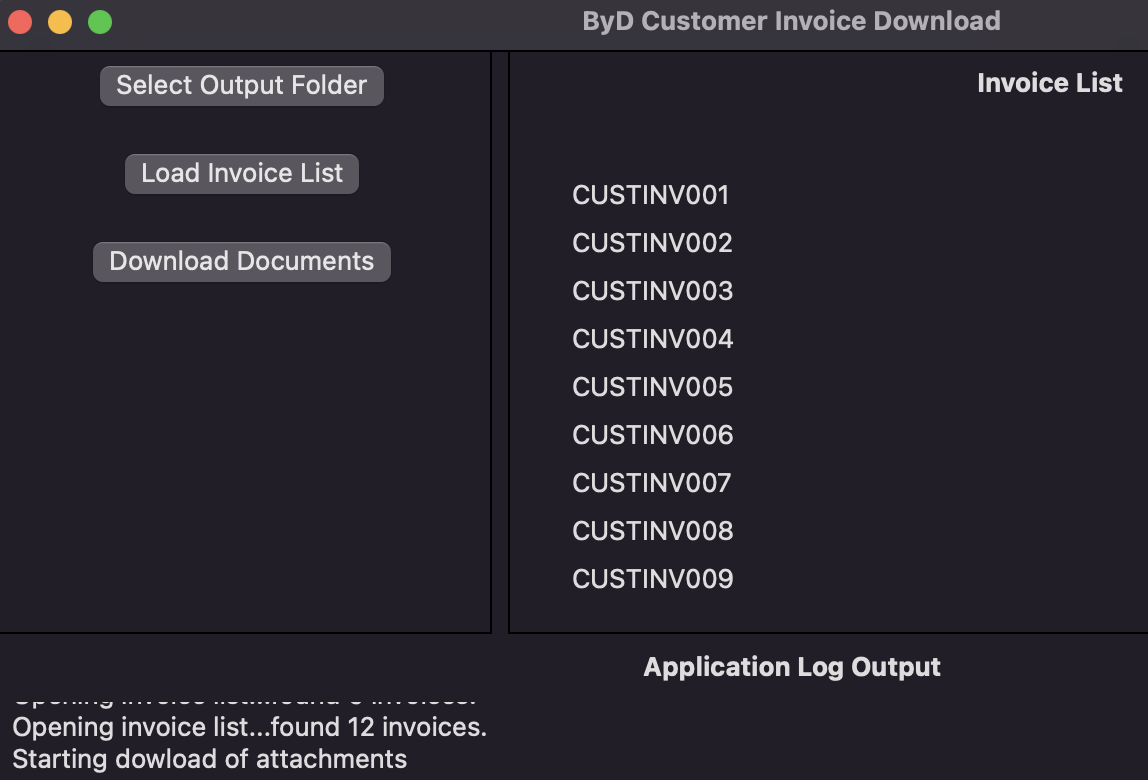The width and height of the screenshot is (1148, 780).
Task: Close the window with the red button
Action: click(20, 22)
